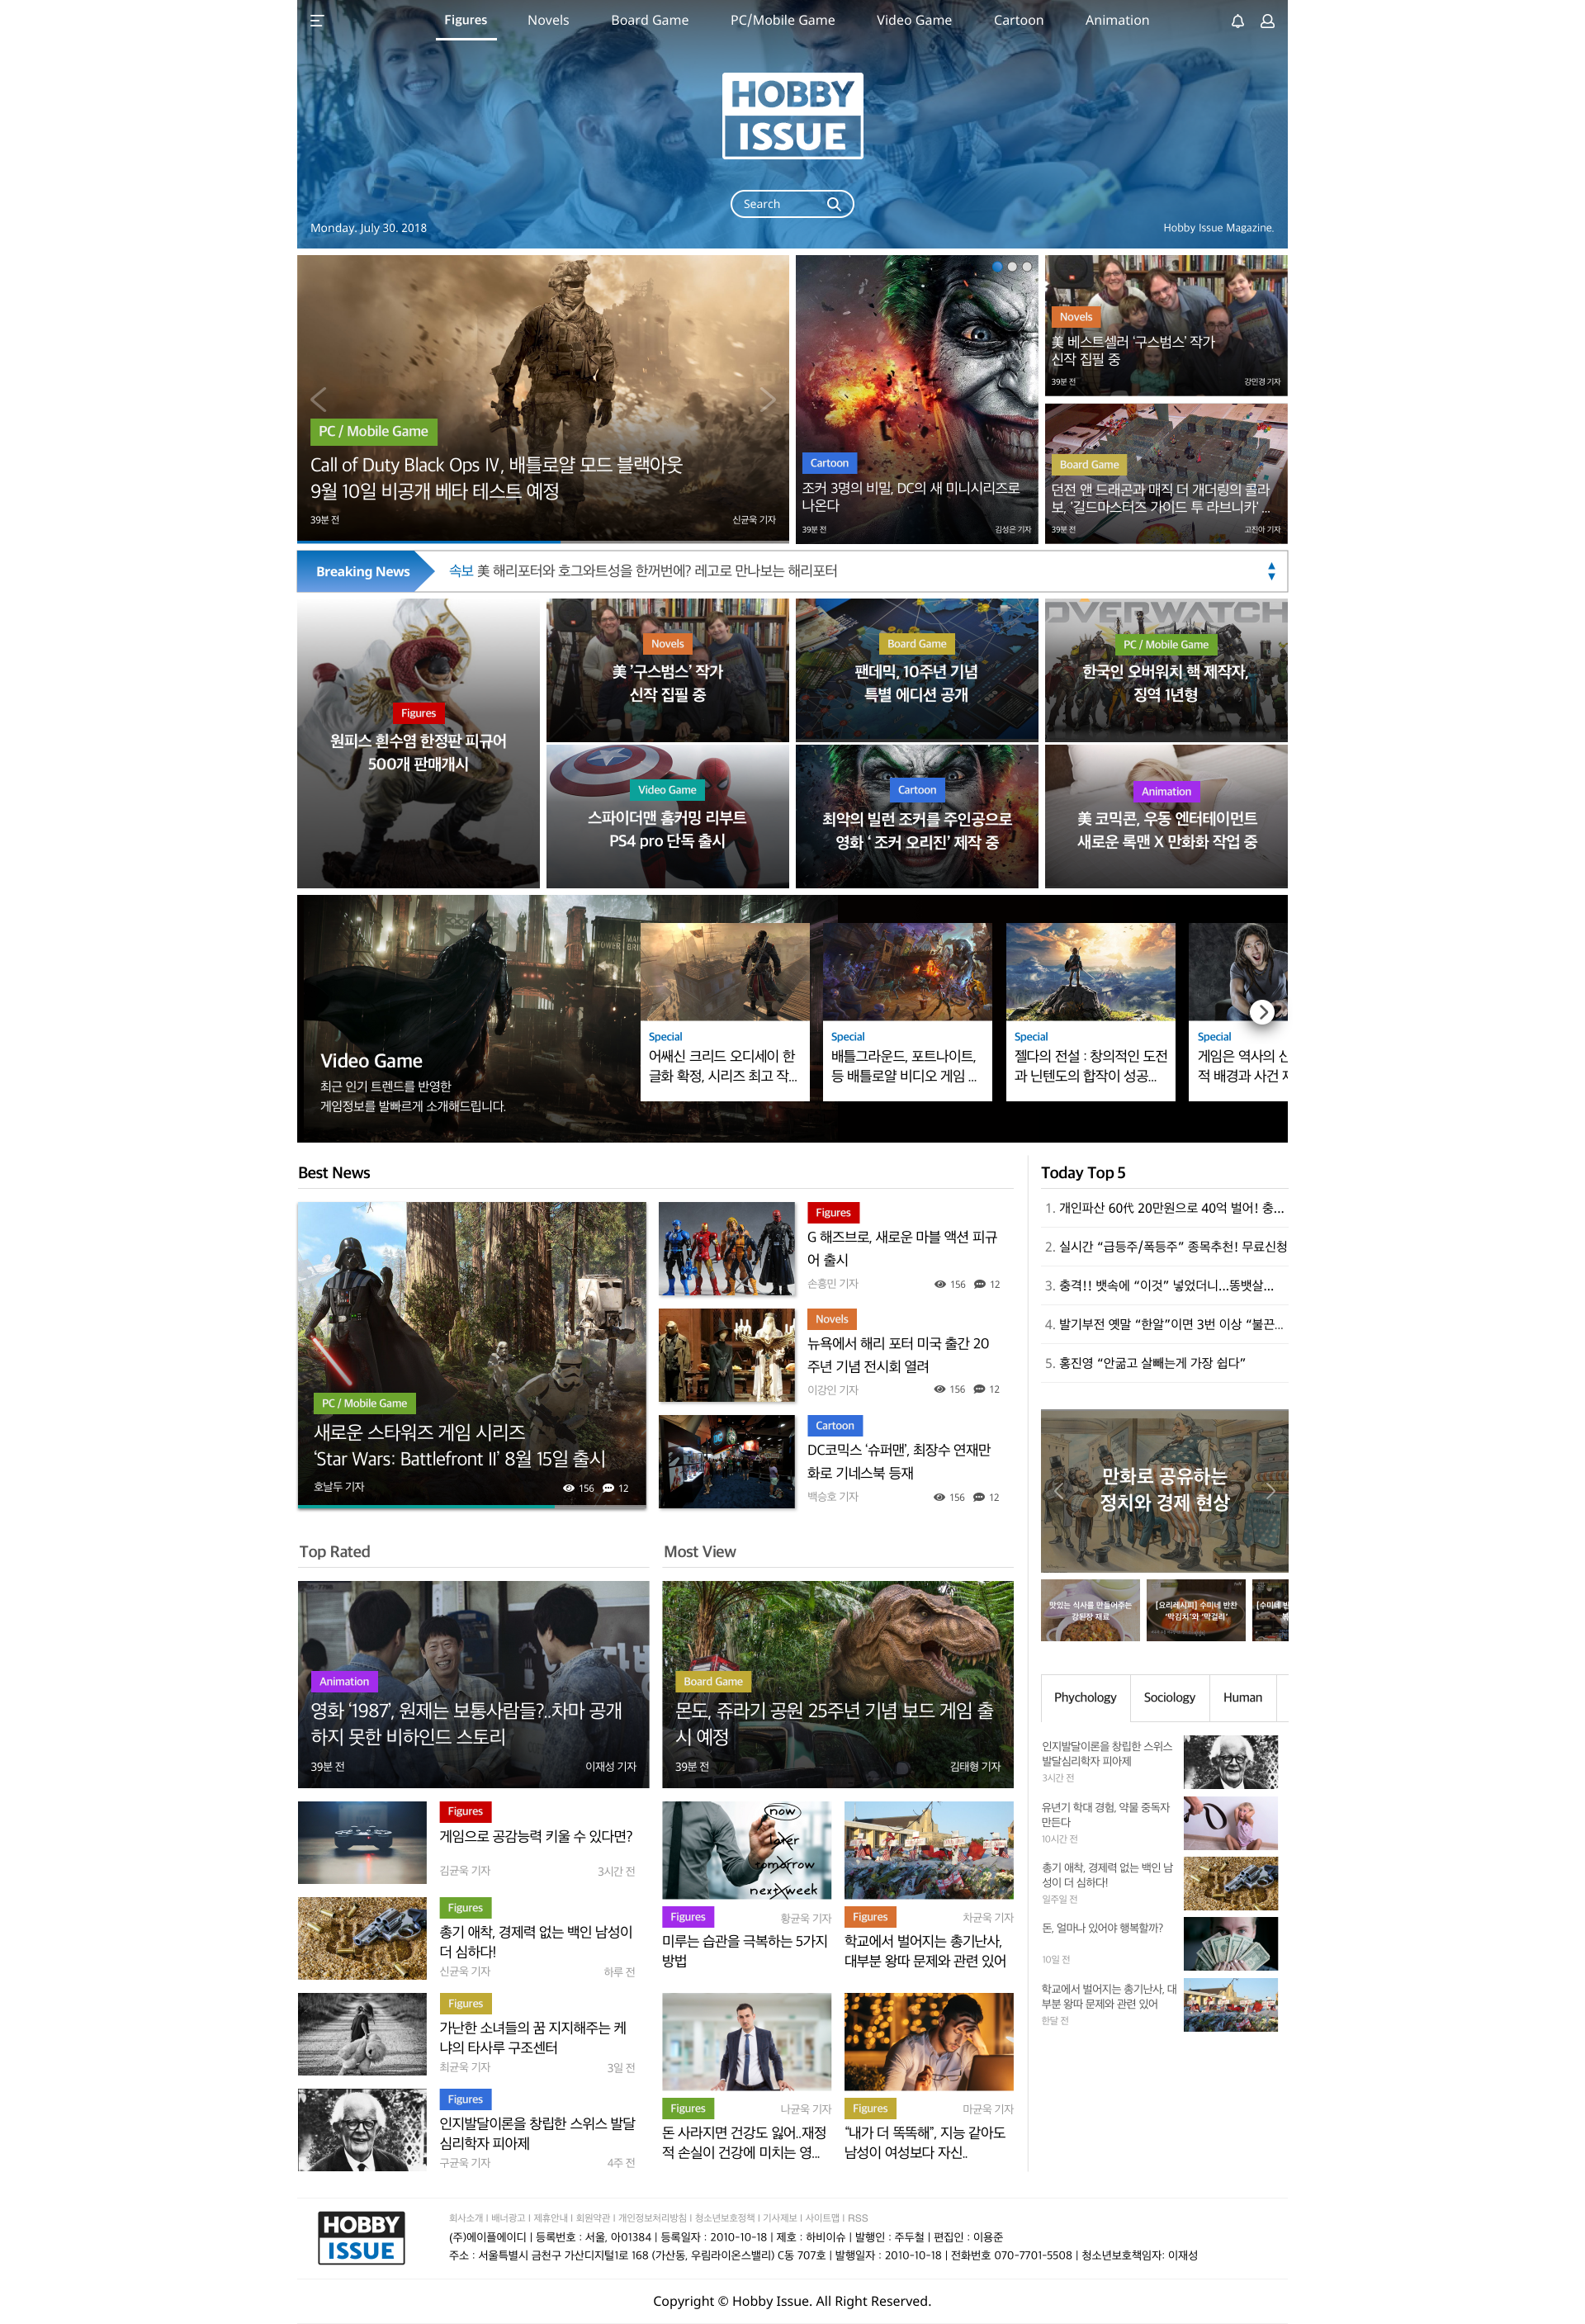Open 미루는 습관을 극복하는 5가지 방법
This screenshot has height=2324, width=1585.
tap(746, 1952)
